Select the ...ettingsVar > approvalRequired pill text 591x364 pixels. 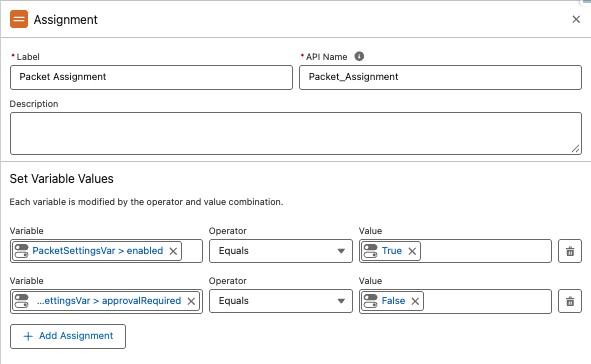coord(109,301)
